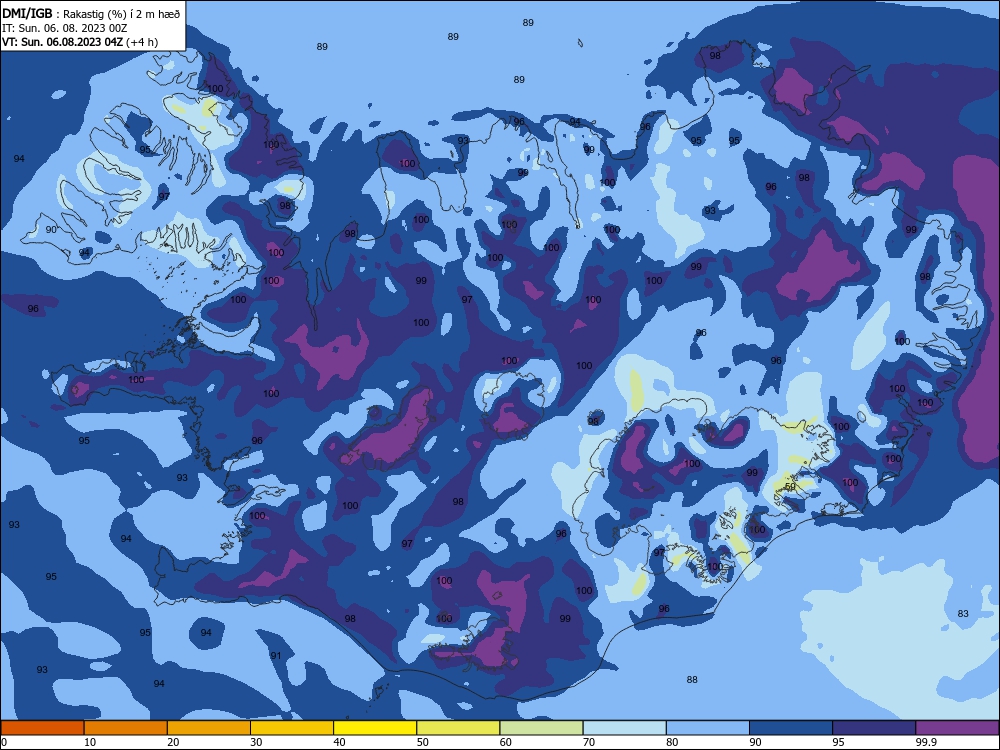Click the '91' humidity value on the map

[276, 656]
